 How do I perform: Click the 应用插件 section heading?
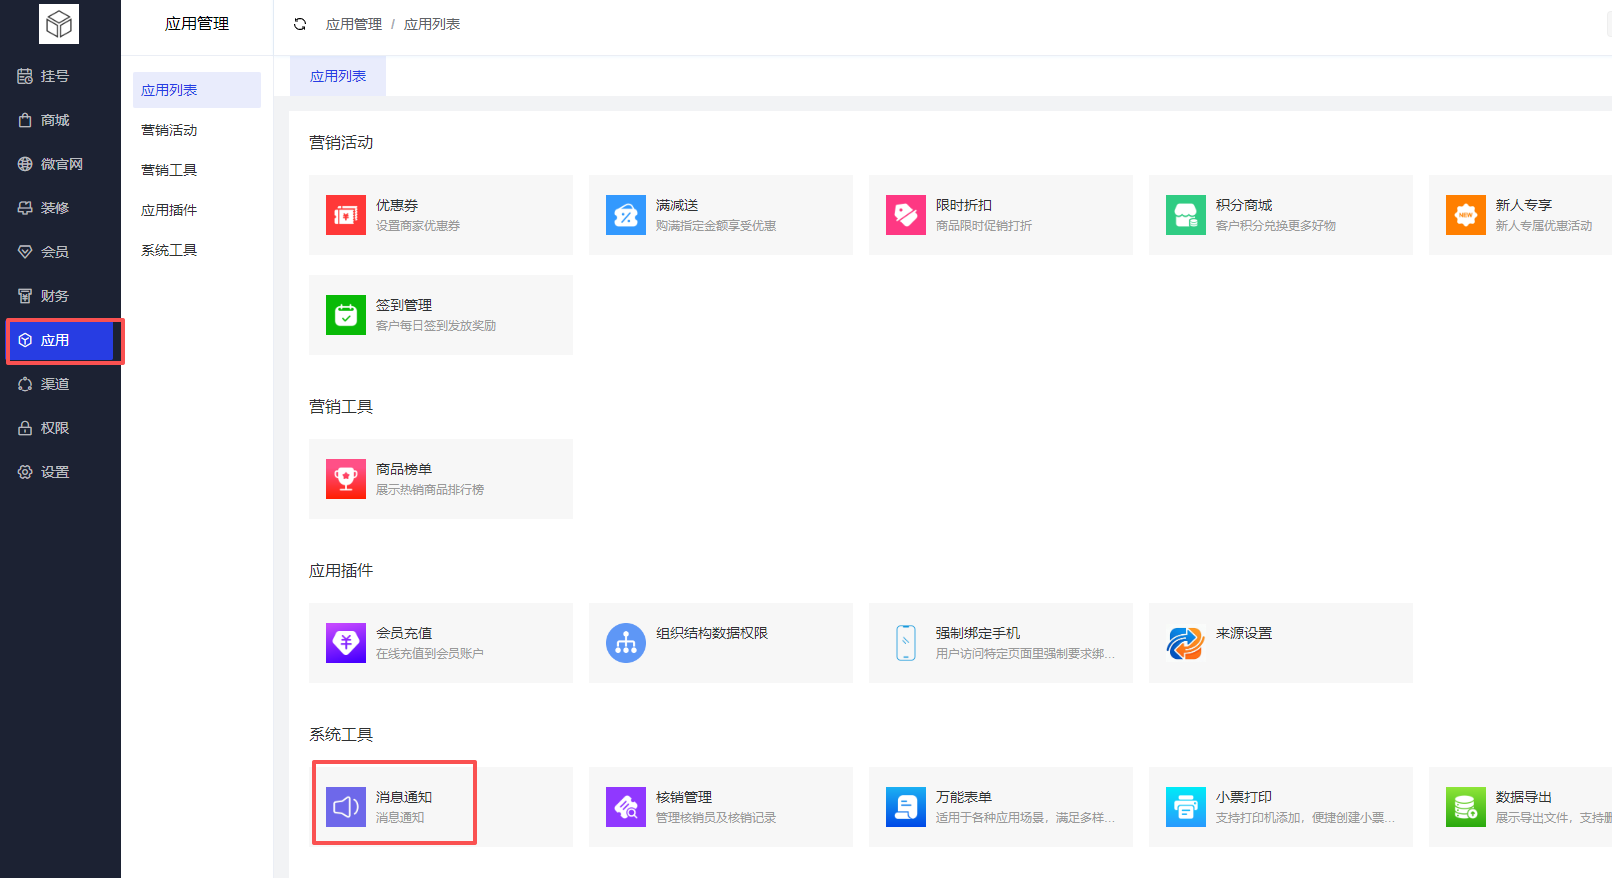coord(341,571)
